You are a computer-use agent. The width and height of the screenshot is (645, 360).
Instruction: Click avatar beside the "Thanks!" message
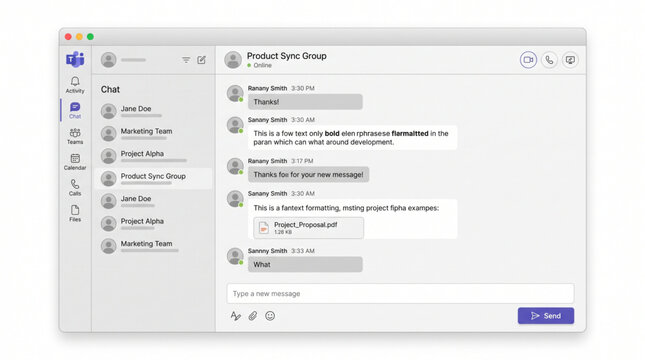235,93
